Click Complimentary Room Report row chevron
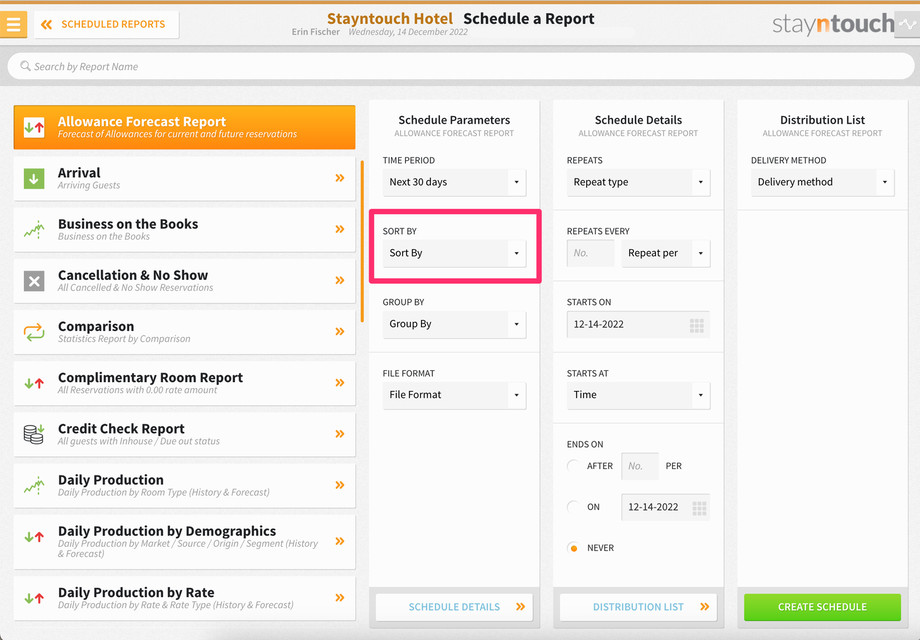920x640 pixels. 340,382
